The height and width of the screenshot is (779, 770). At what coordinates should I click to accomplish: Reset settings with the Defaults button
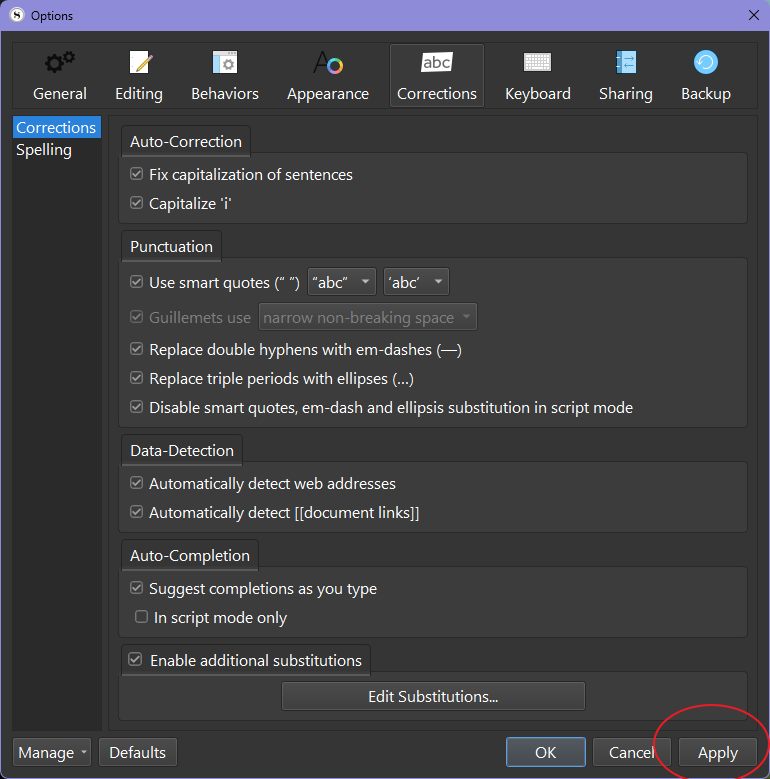tap(138, 752)
